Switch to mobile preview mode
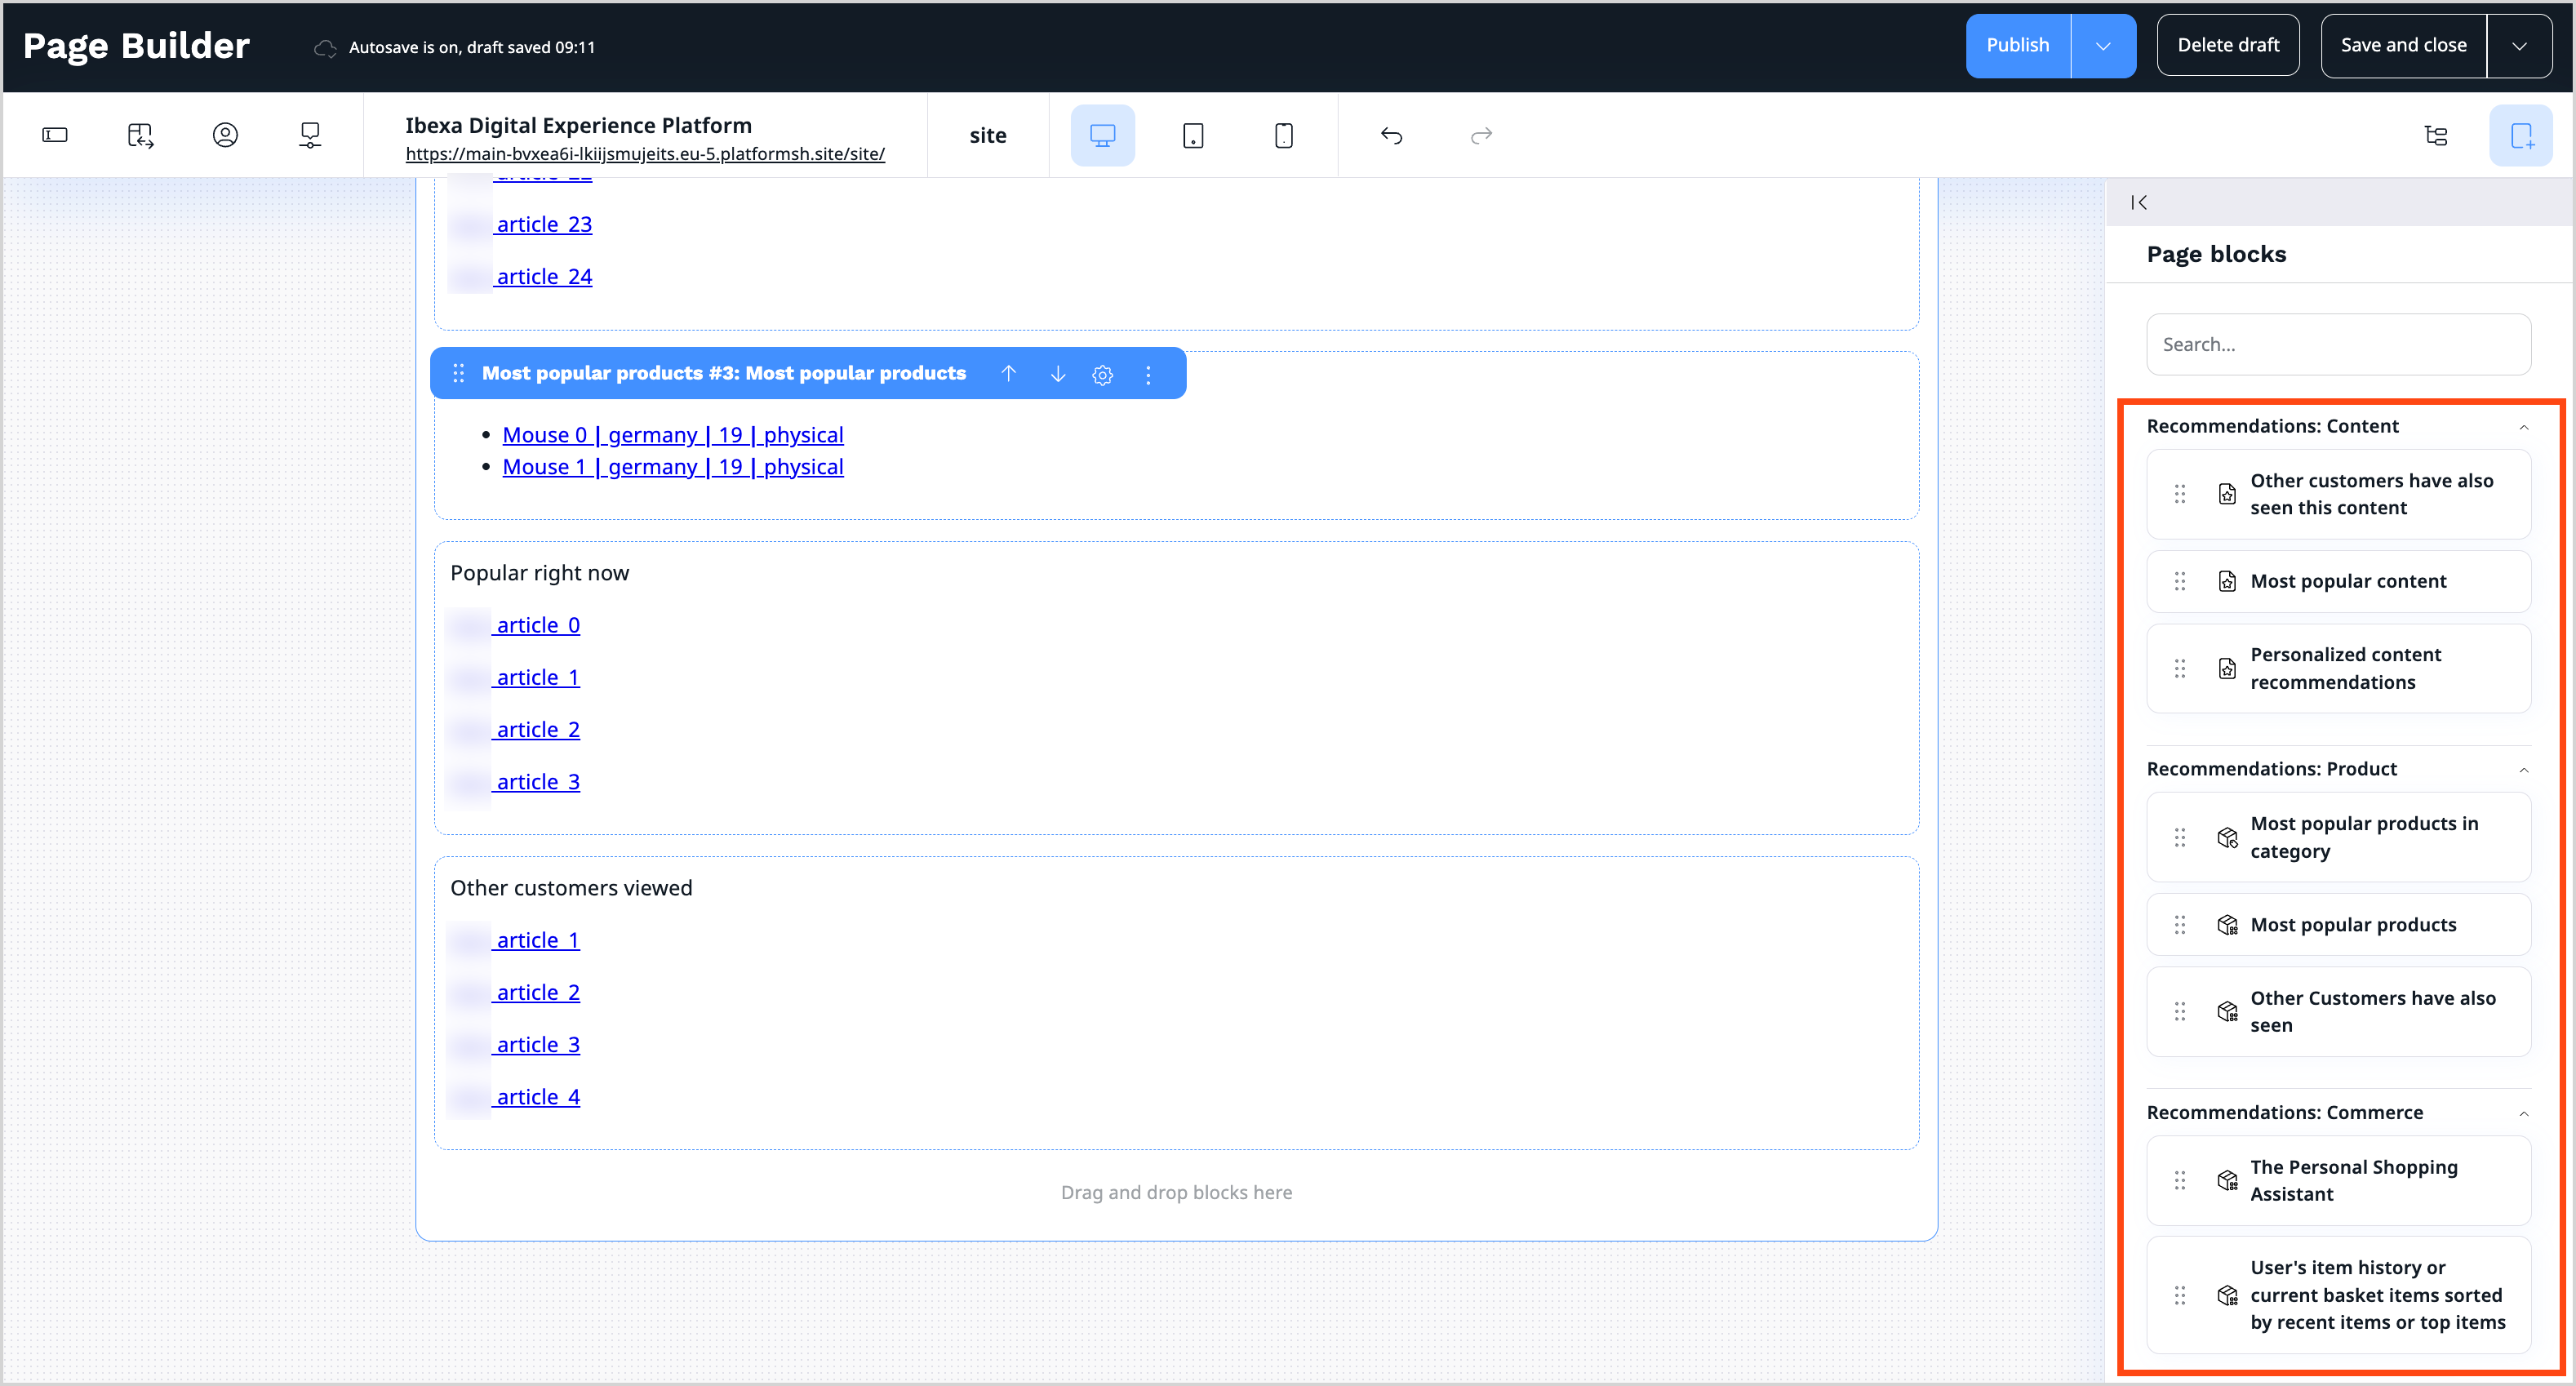The image size is (2576, 1386). point(1283,135)
